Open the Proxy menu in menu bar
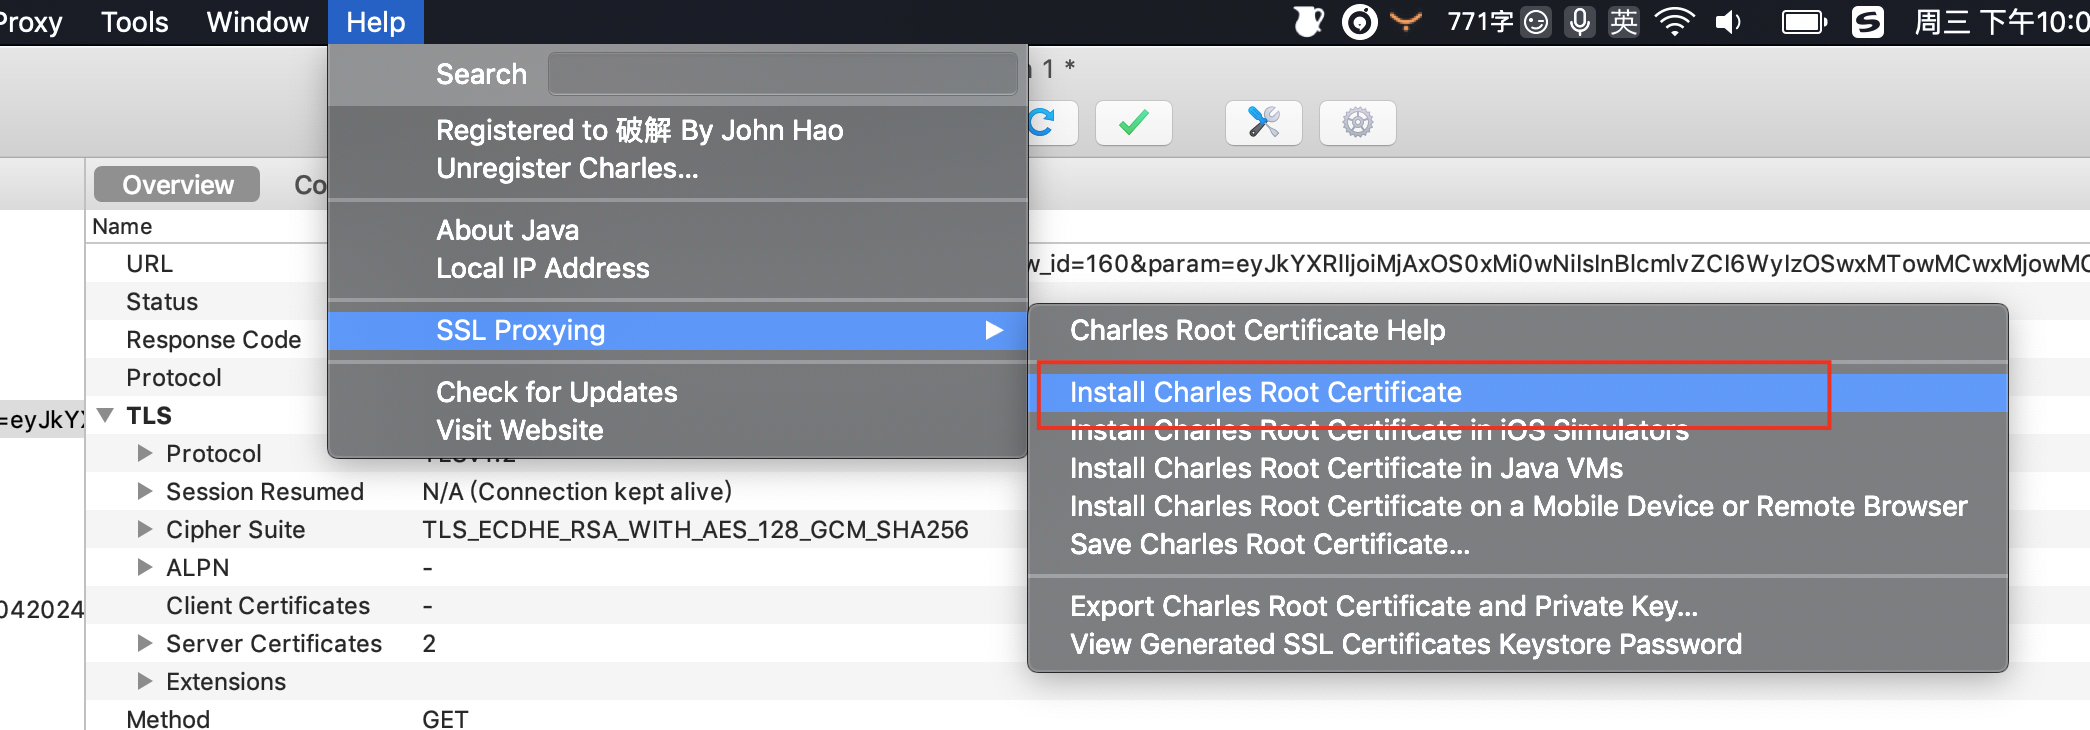Image resolution: width=2090 pixels, height=730 pixels. point(30,22)
